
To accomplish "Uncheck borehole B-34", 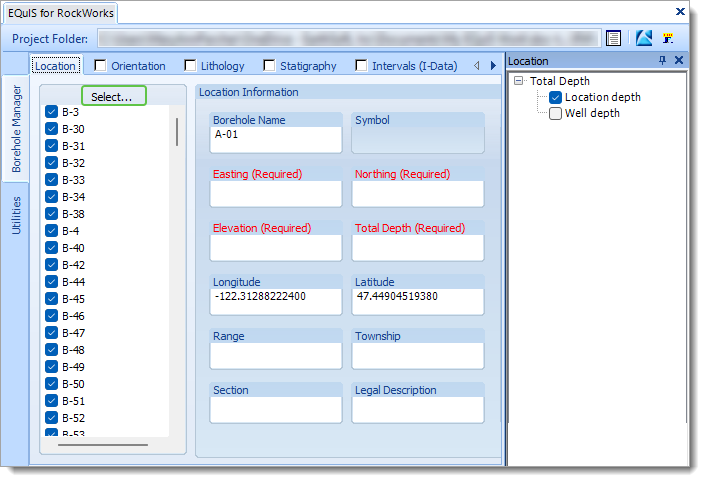I will pos(52,196).
